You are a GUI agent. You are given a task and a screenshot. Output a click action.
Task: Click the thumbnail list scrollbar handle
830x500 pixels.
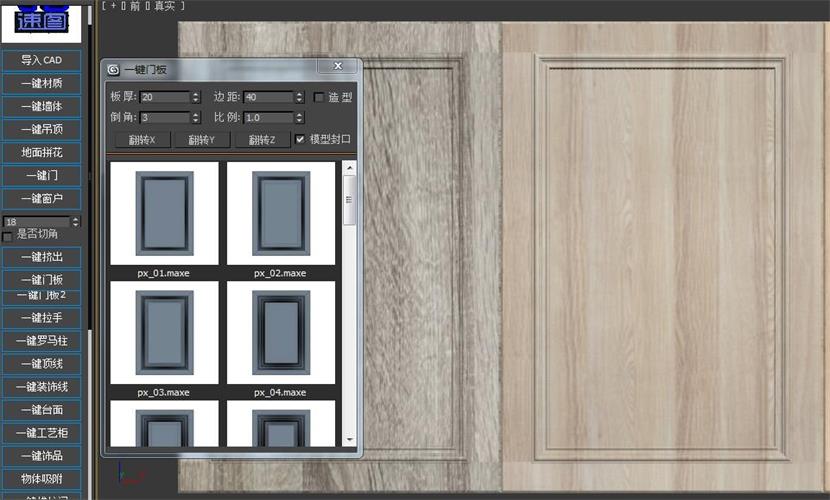[349, 200]
